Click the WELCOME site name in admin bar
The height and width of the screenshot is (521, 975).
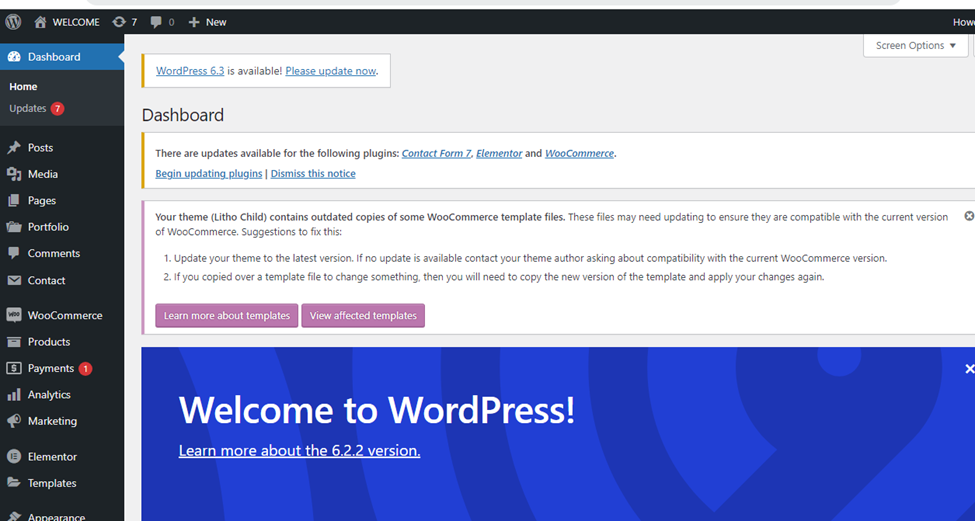point(76,22)
